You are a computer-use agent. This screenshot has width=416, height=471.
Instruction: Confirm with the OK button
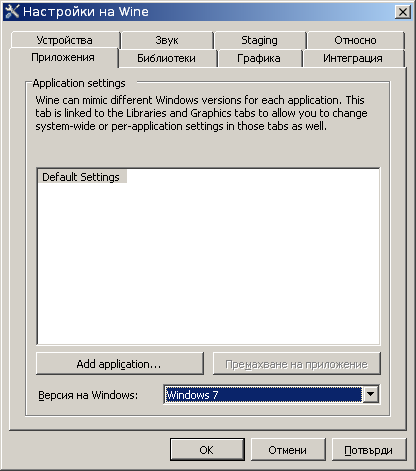click(207, 450)
